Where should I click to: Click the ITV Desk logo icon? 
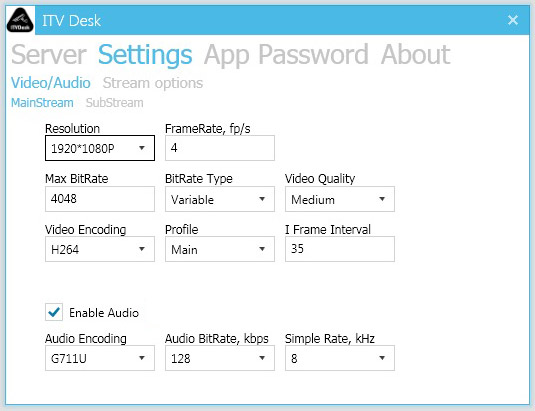20,20
